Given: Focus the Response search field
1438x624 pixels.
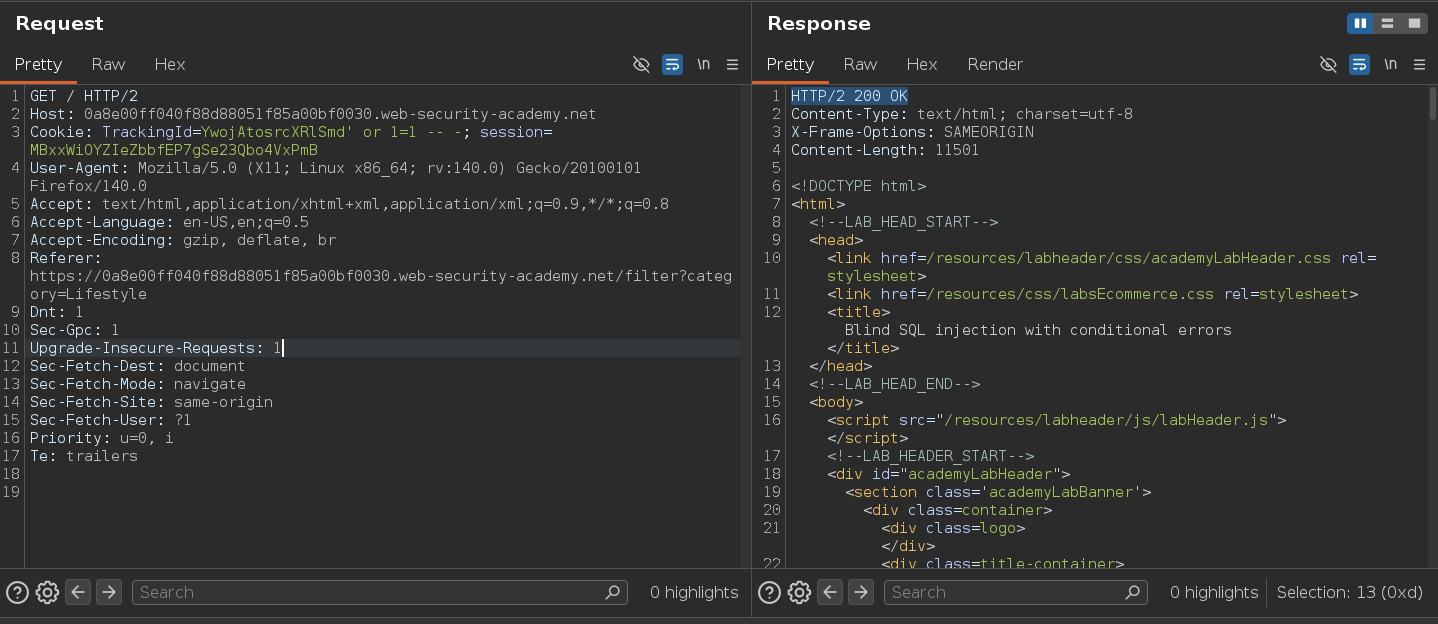Looking at the screenshot, I should click(x=1016, y=592).
